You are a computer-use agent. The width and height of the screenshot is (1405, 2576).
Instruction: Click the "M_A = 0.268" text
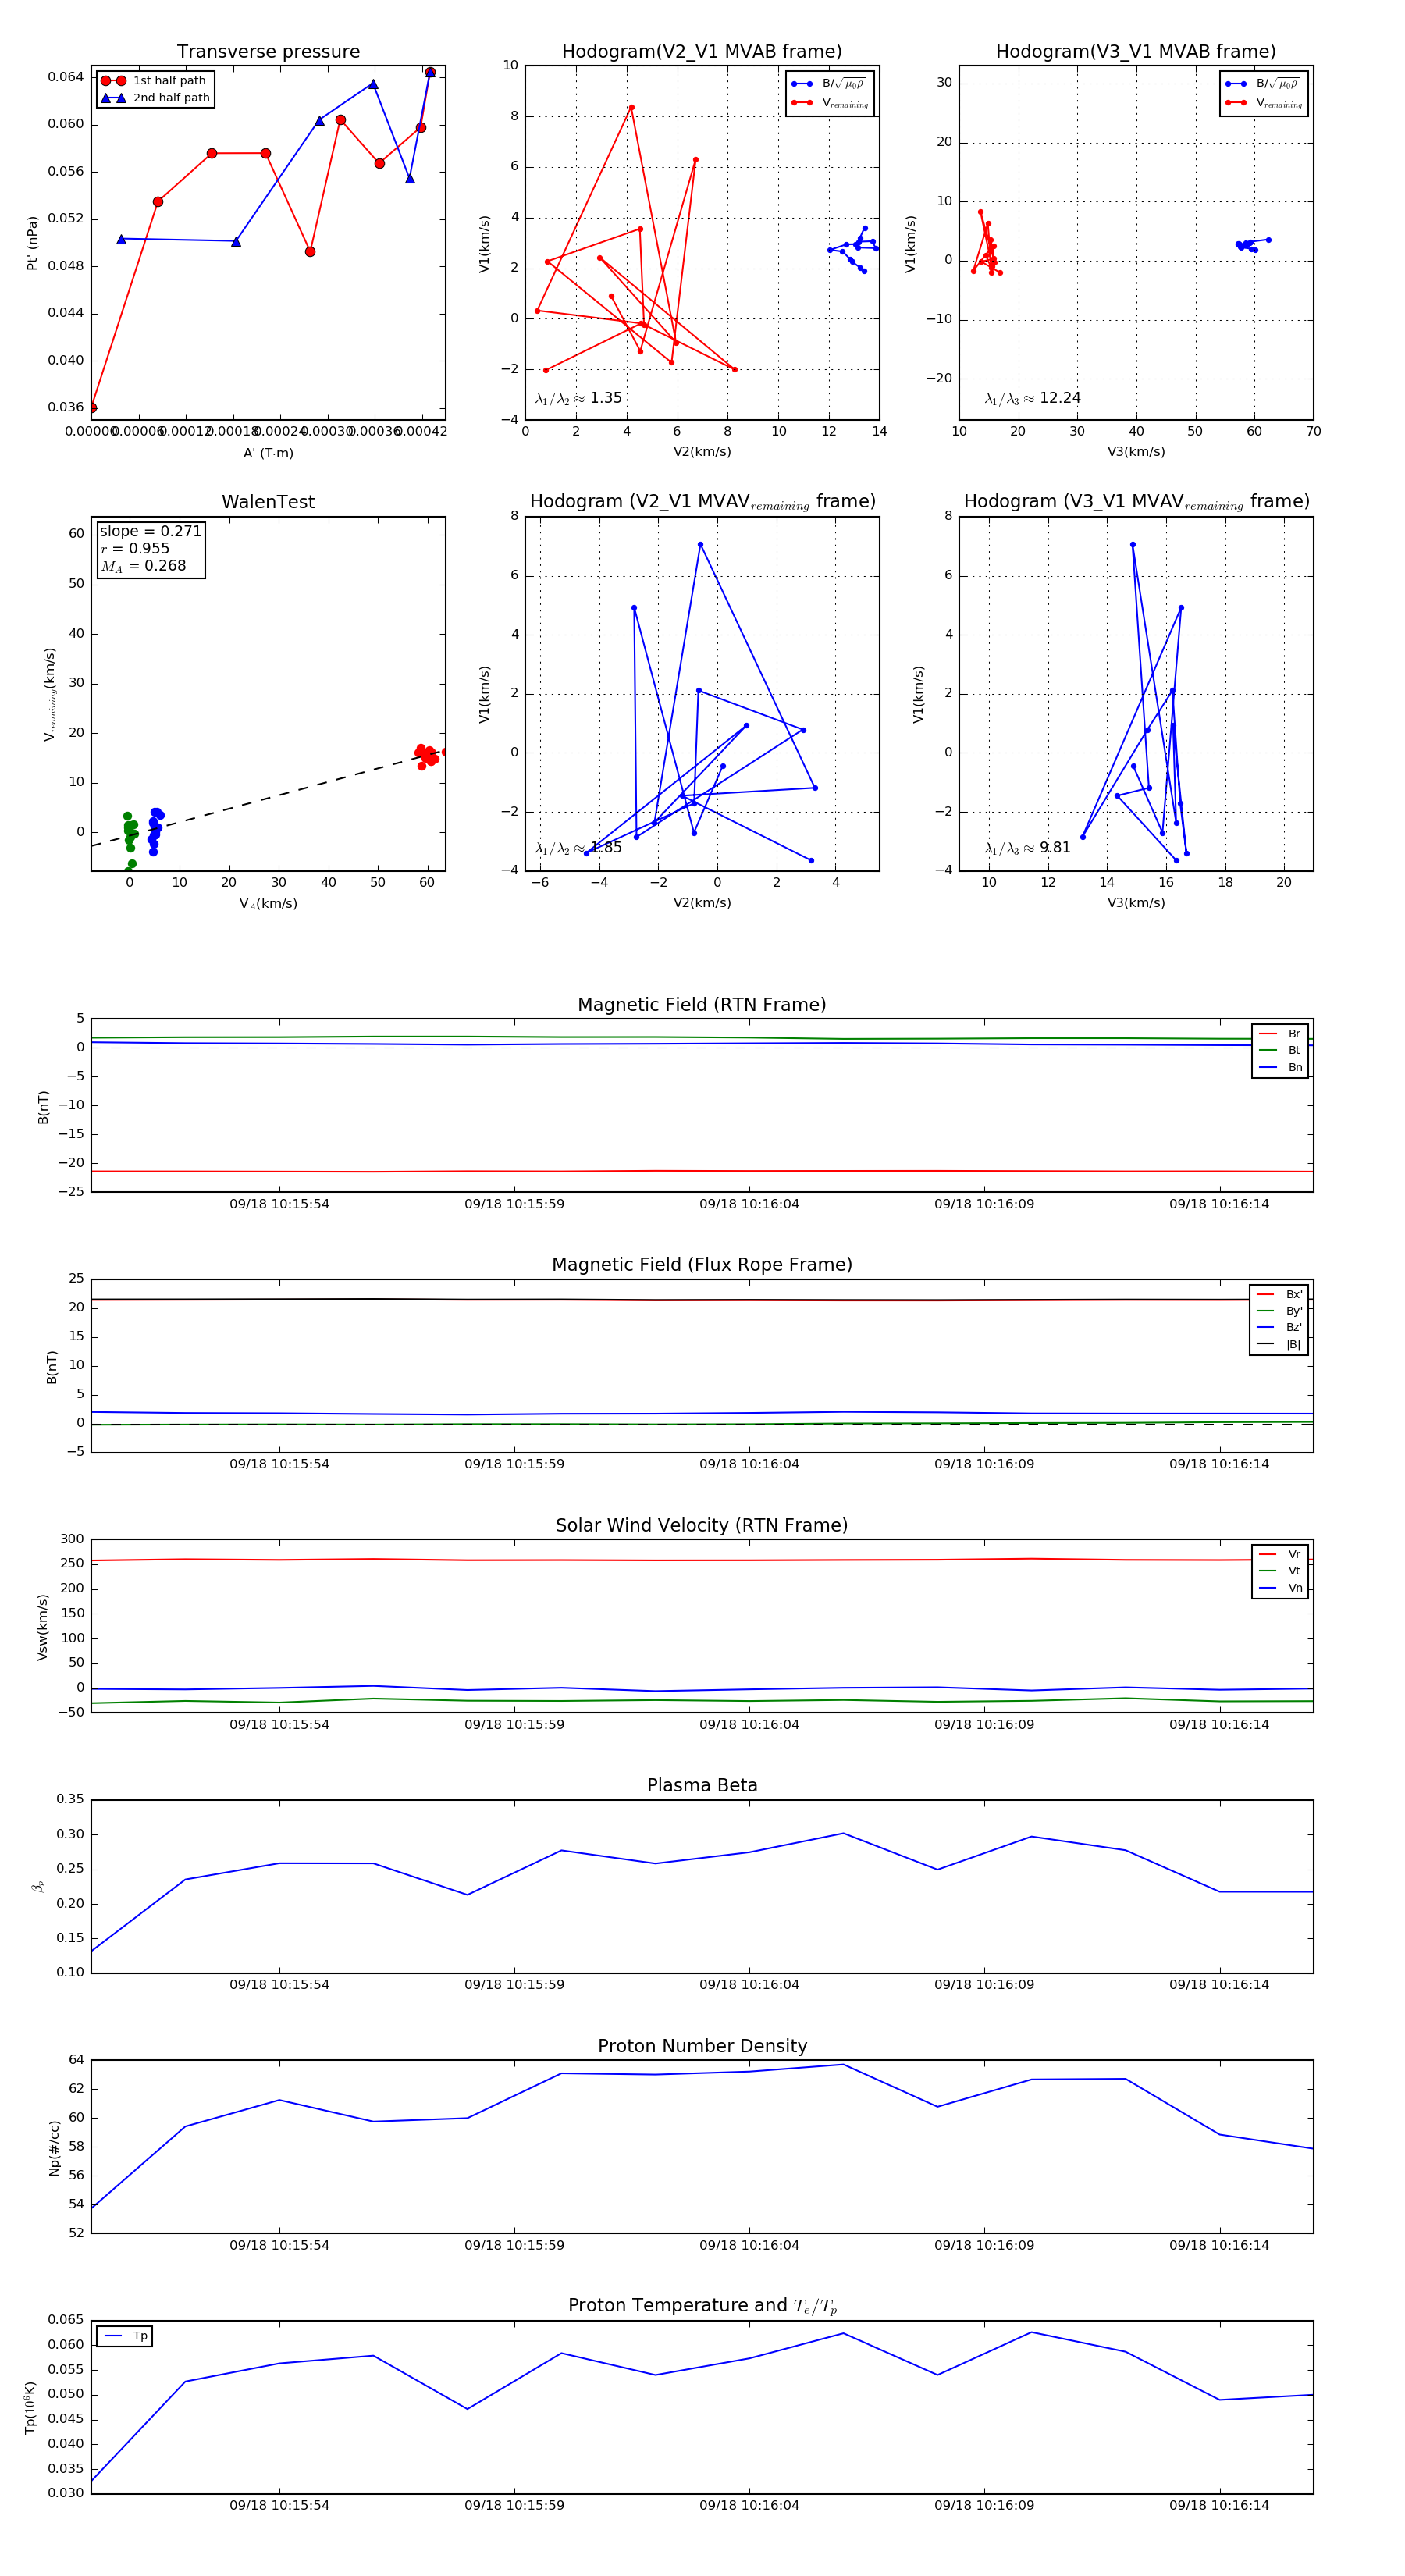click(x=143, y=566)
